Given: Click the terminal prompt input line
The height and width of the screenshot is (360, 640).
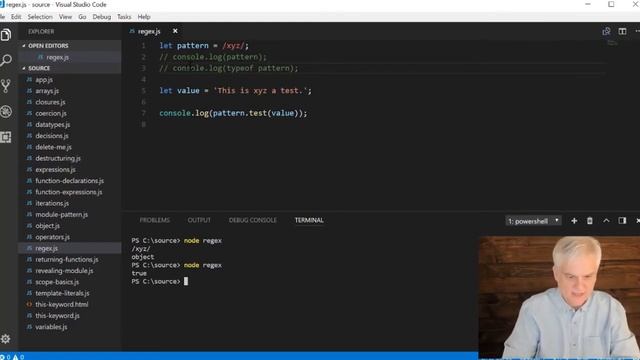Looking at the screenshot, I should click(x=160, y=282).
